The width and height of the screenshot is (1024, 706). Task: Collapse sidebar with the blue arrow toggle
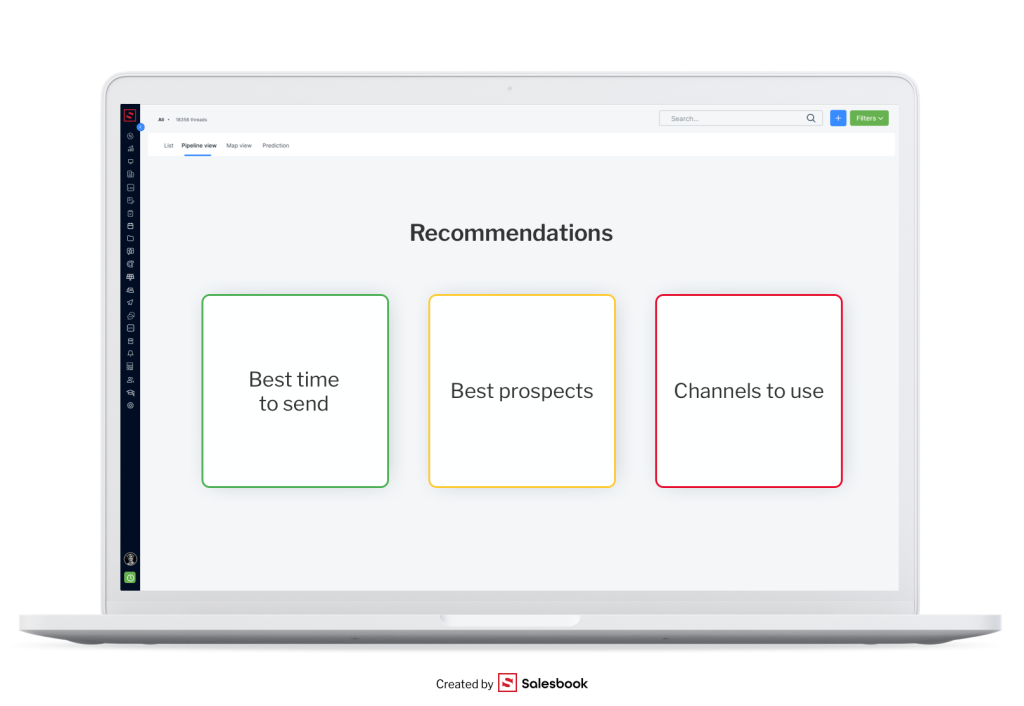tap(140, 127)
